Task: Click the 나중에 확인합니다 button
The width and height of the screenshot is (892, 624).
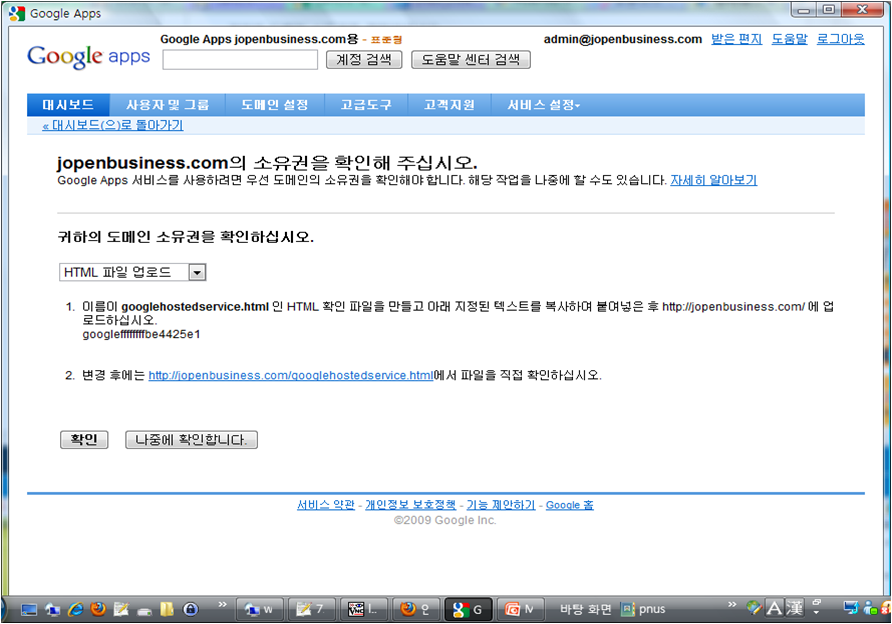Action: coord(191,440)
